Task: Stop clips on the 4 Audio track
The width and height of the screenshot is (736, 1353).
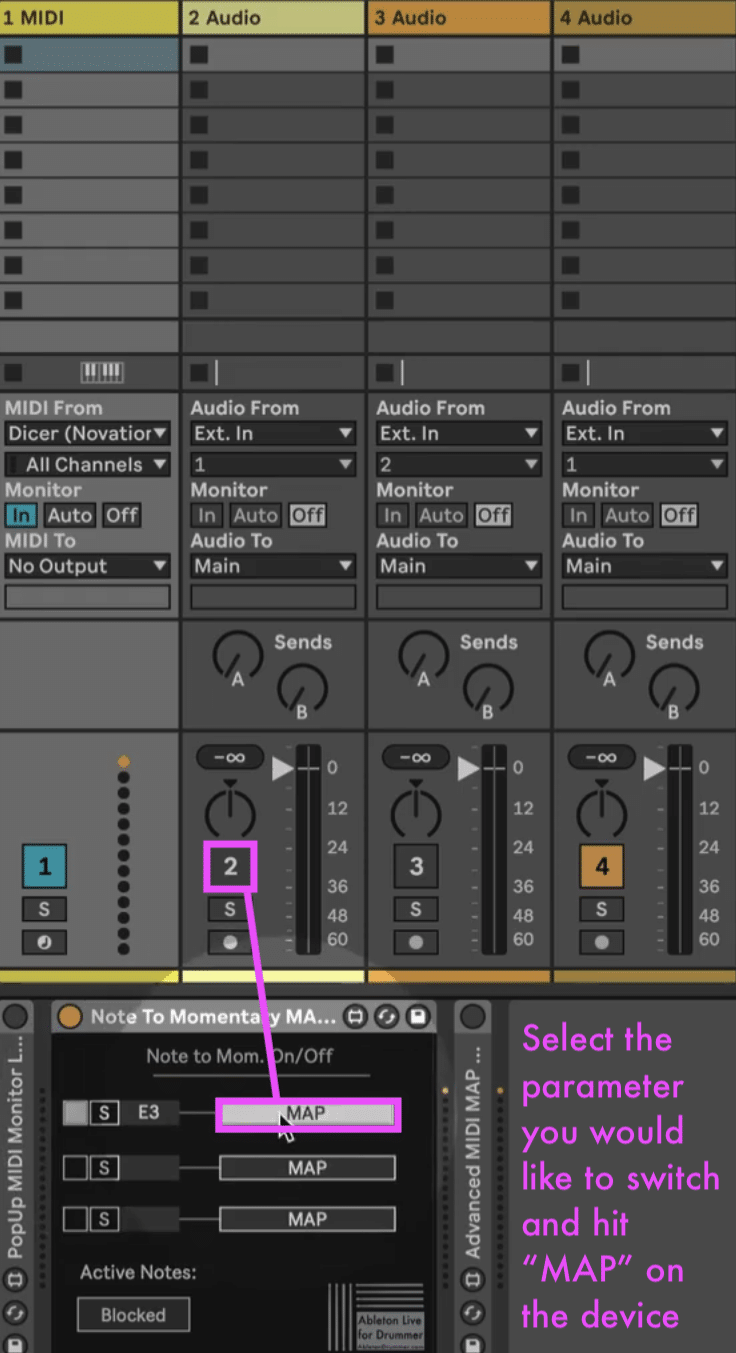Action: 570,373
